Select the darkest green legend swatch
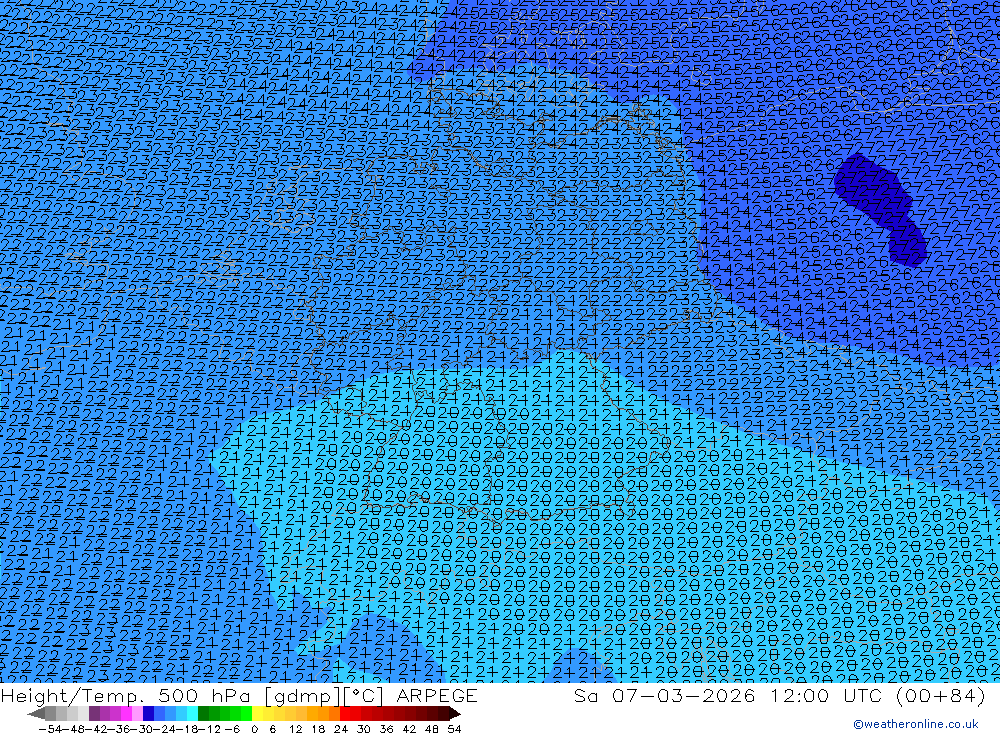Screen dimensions: 1000x733 (x=203, y=714)
